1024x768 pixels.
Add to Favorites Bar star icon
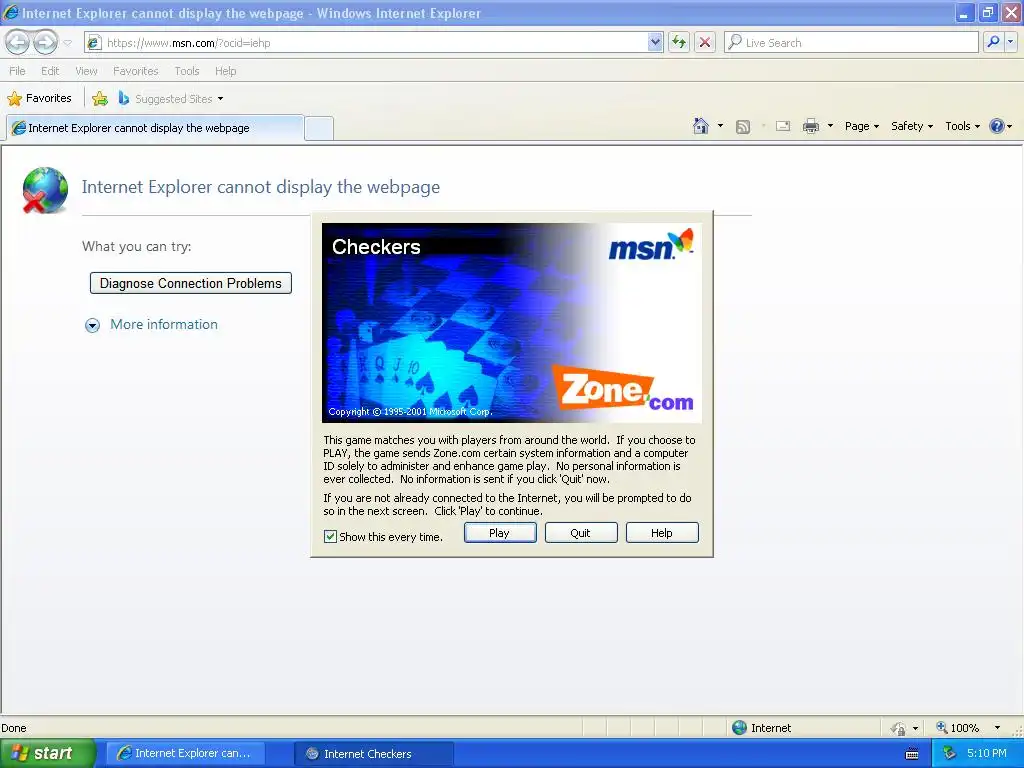tap(100, 99)
